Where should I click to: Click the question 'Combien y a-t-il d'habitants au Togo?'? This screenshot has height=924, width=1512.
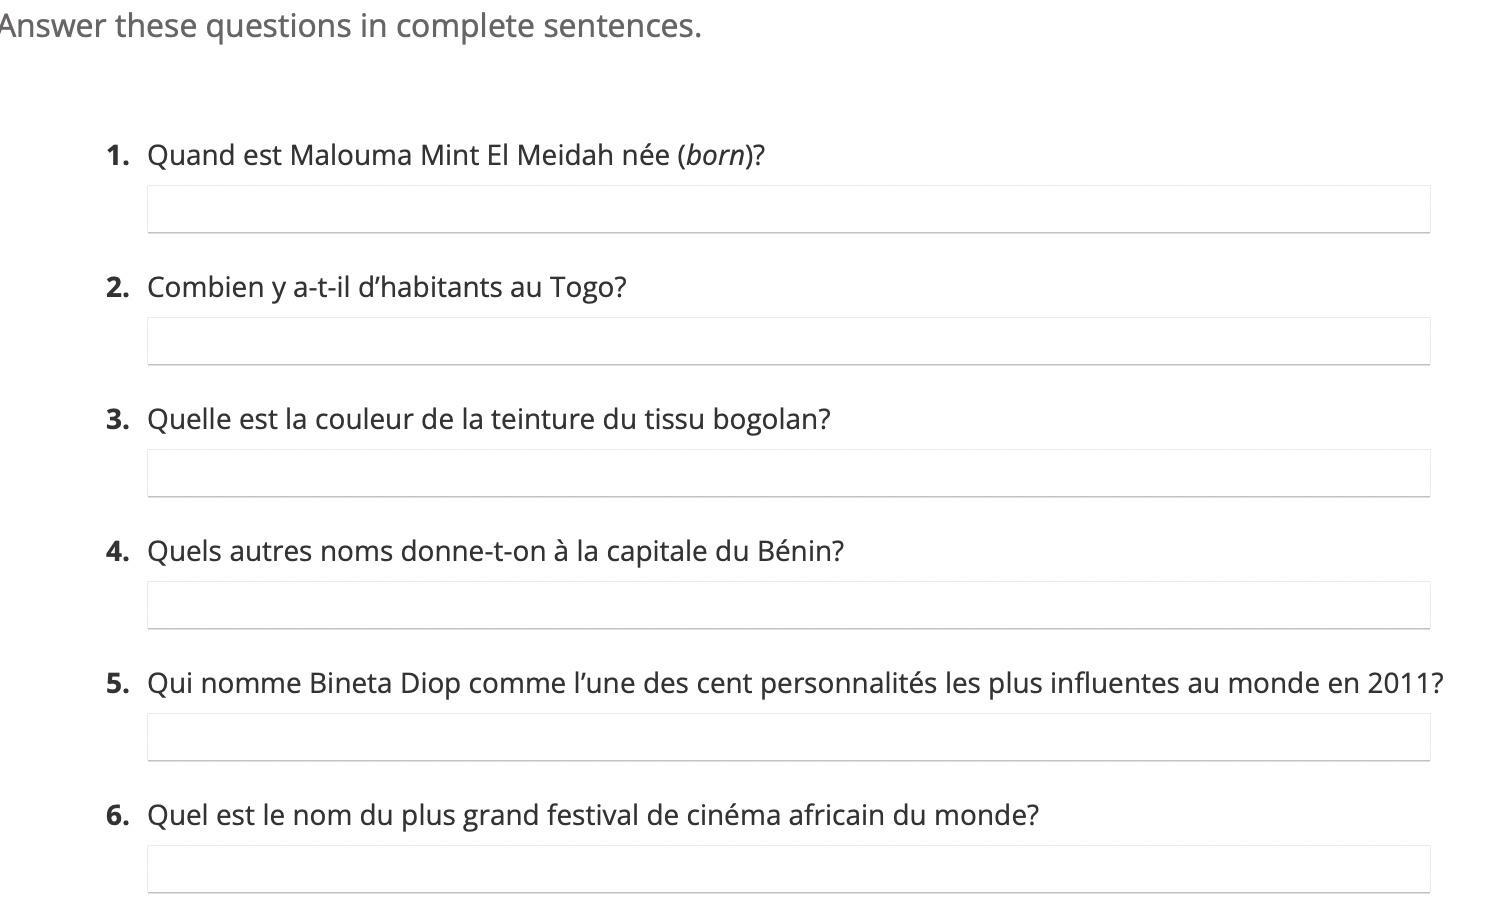(387, 288)
